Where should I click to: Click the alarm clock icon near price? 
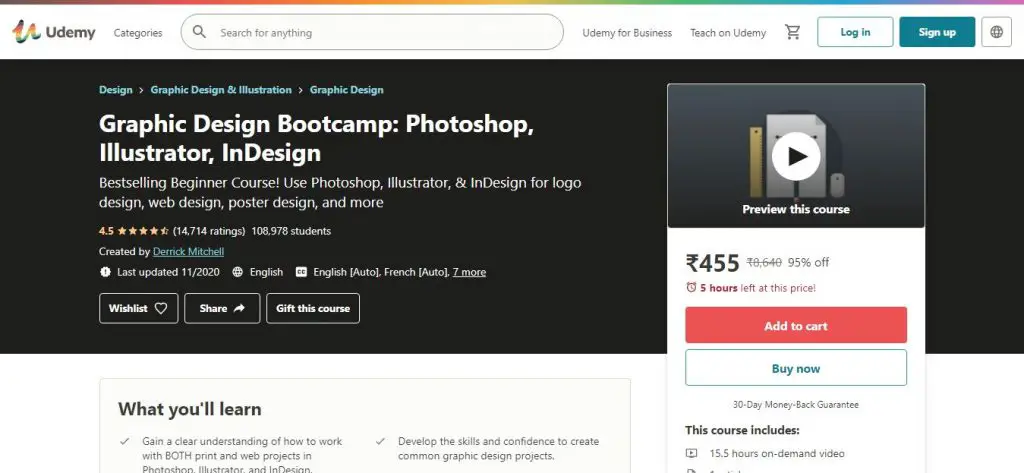(x=691, y=288)
